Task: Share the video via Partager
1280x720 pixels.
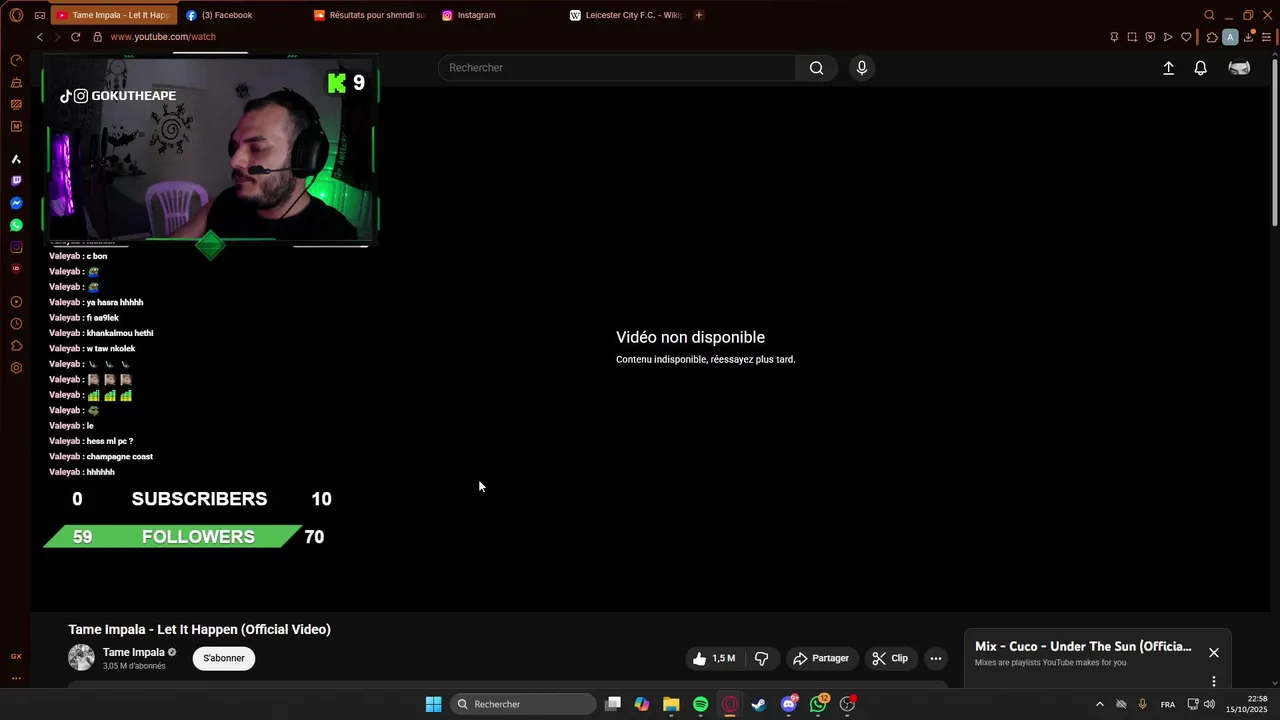Action: coord(821,658)
